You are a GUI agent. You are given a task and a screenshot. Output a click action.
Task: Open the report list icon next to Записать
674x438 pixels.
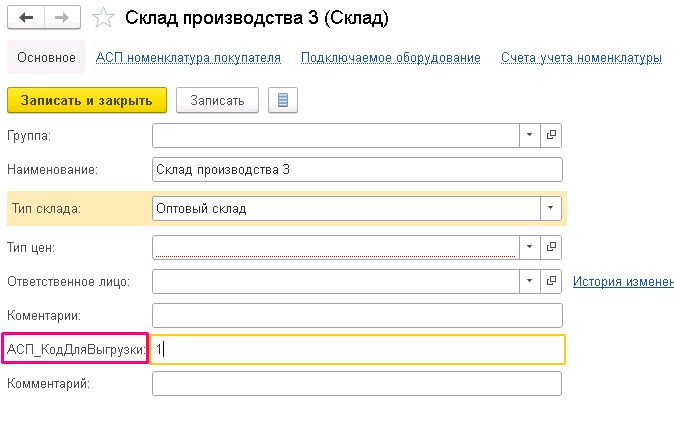(283, 100)
